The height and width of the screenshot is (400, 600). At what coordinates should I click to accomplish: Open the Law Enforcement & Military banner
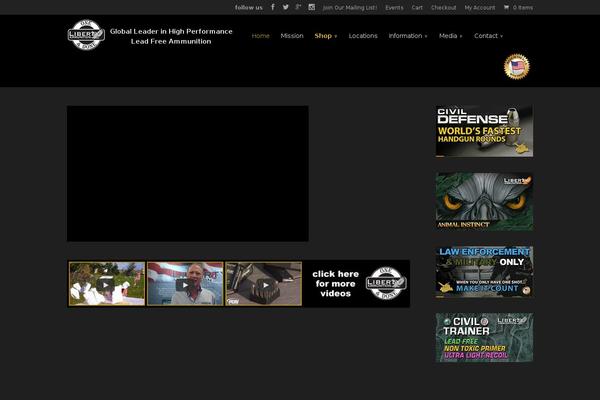(x=484, y=271)
